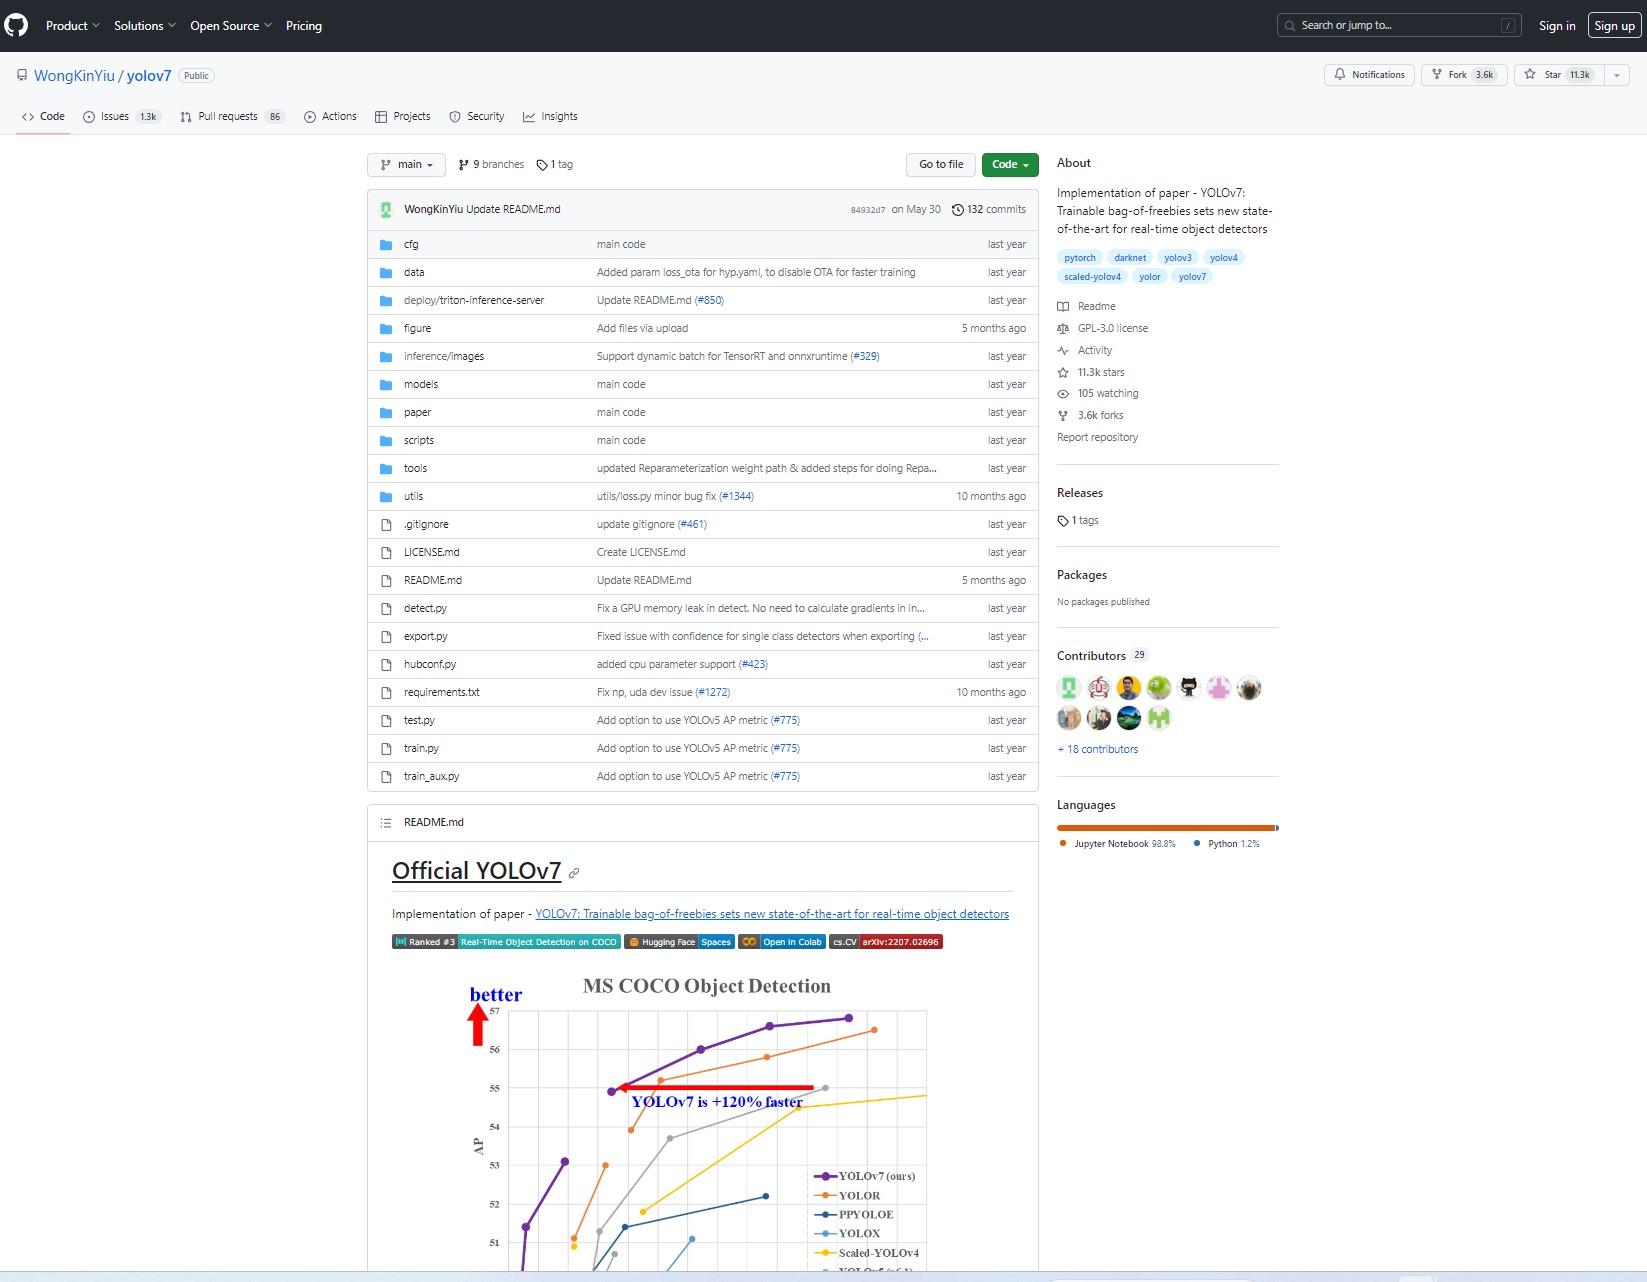Screen dimensions: 1647x1282
Task: Open commit hash 84932d7
Action: tap(867, 210)
